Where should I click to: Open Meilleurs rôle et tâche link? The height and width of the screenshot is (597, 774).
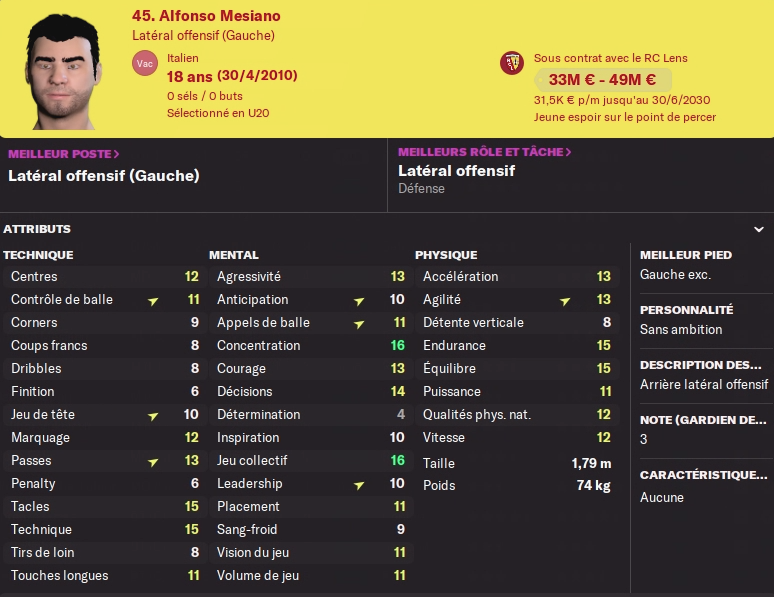485,152
